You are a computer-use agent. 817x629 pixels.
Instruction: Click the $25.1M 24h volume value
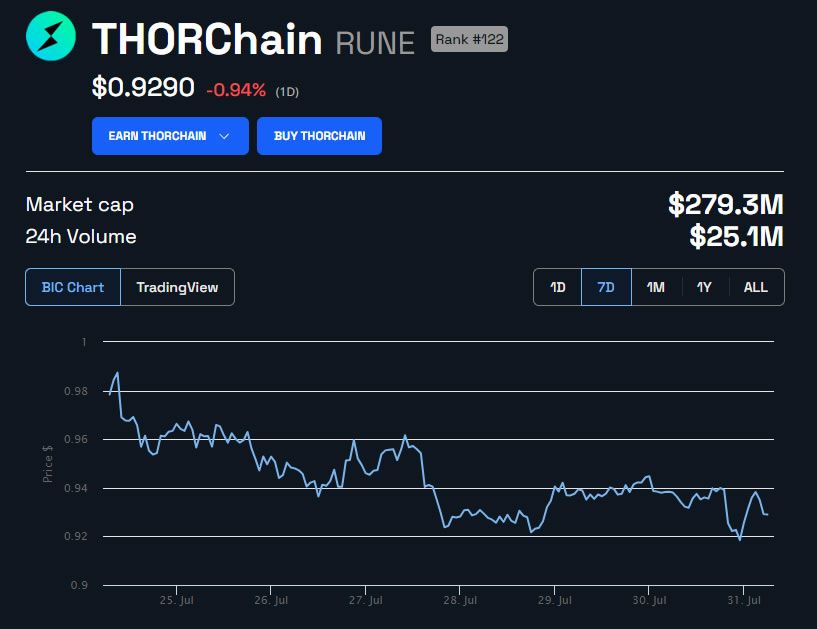736,236
